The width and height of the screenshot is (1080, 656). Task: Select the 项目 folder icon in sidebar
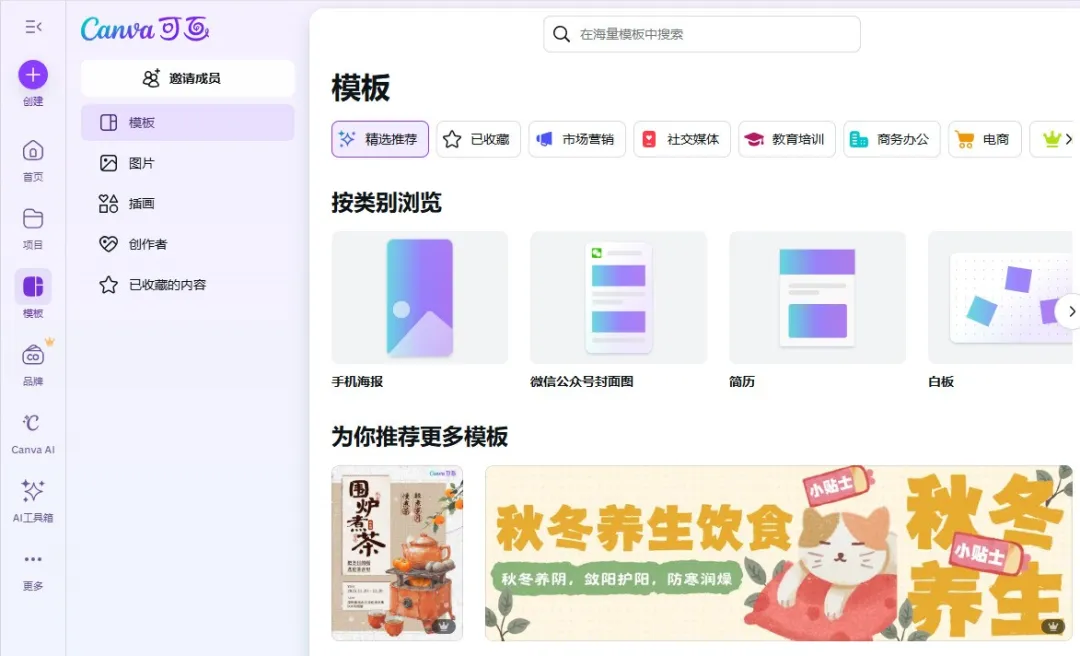click(32, 218)
